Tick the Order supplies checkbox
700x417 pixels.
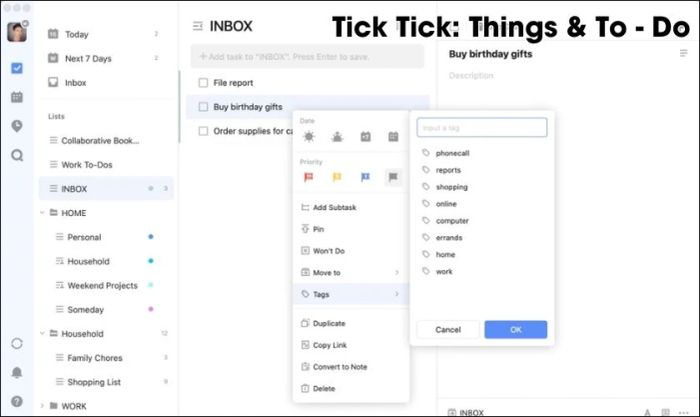203,131
